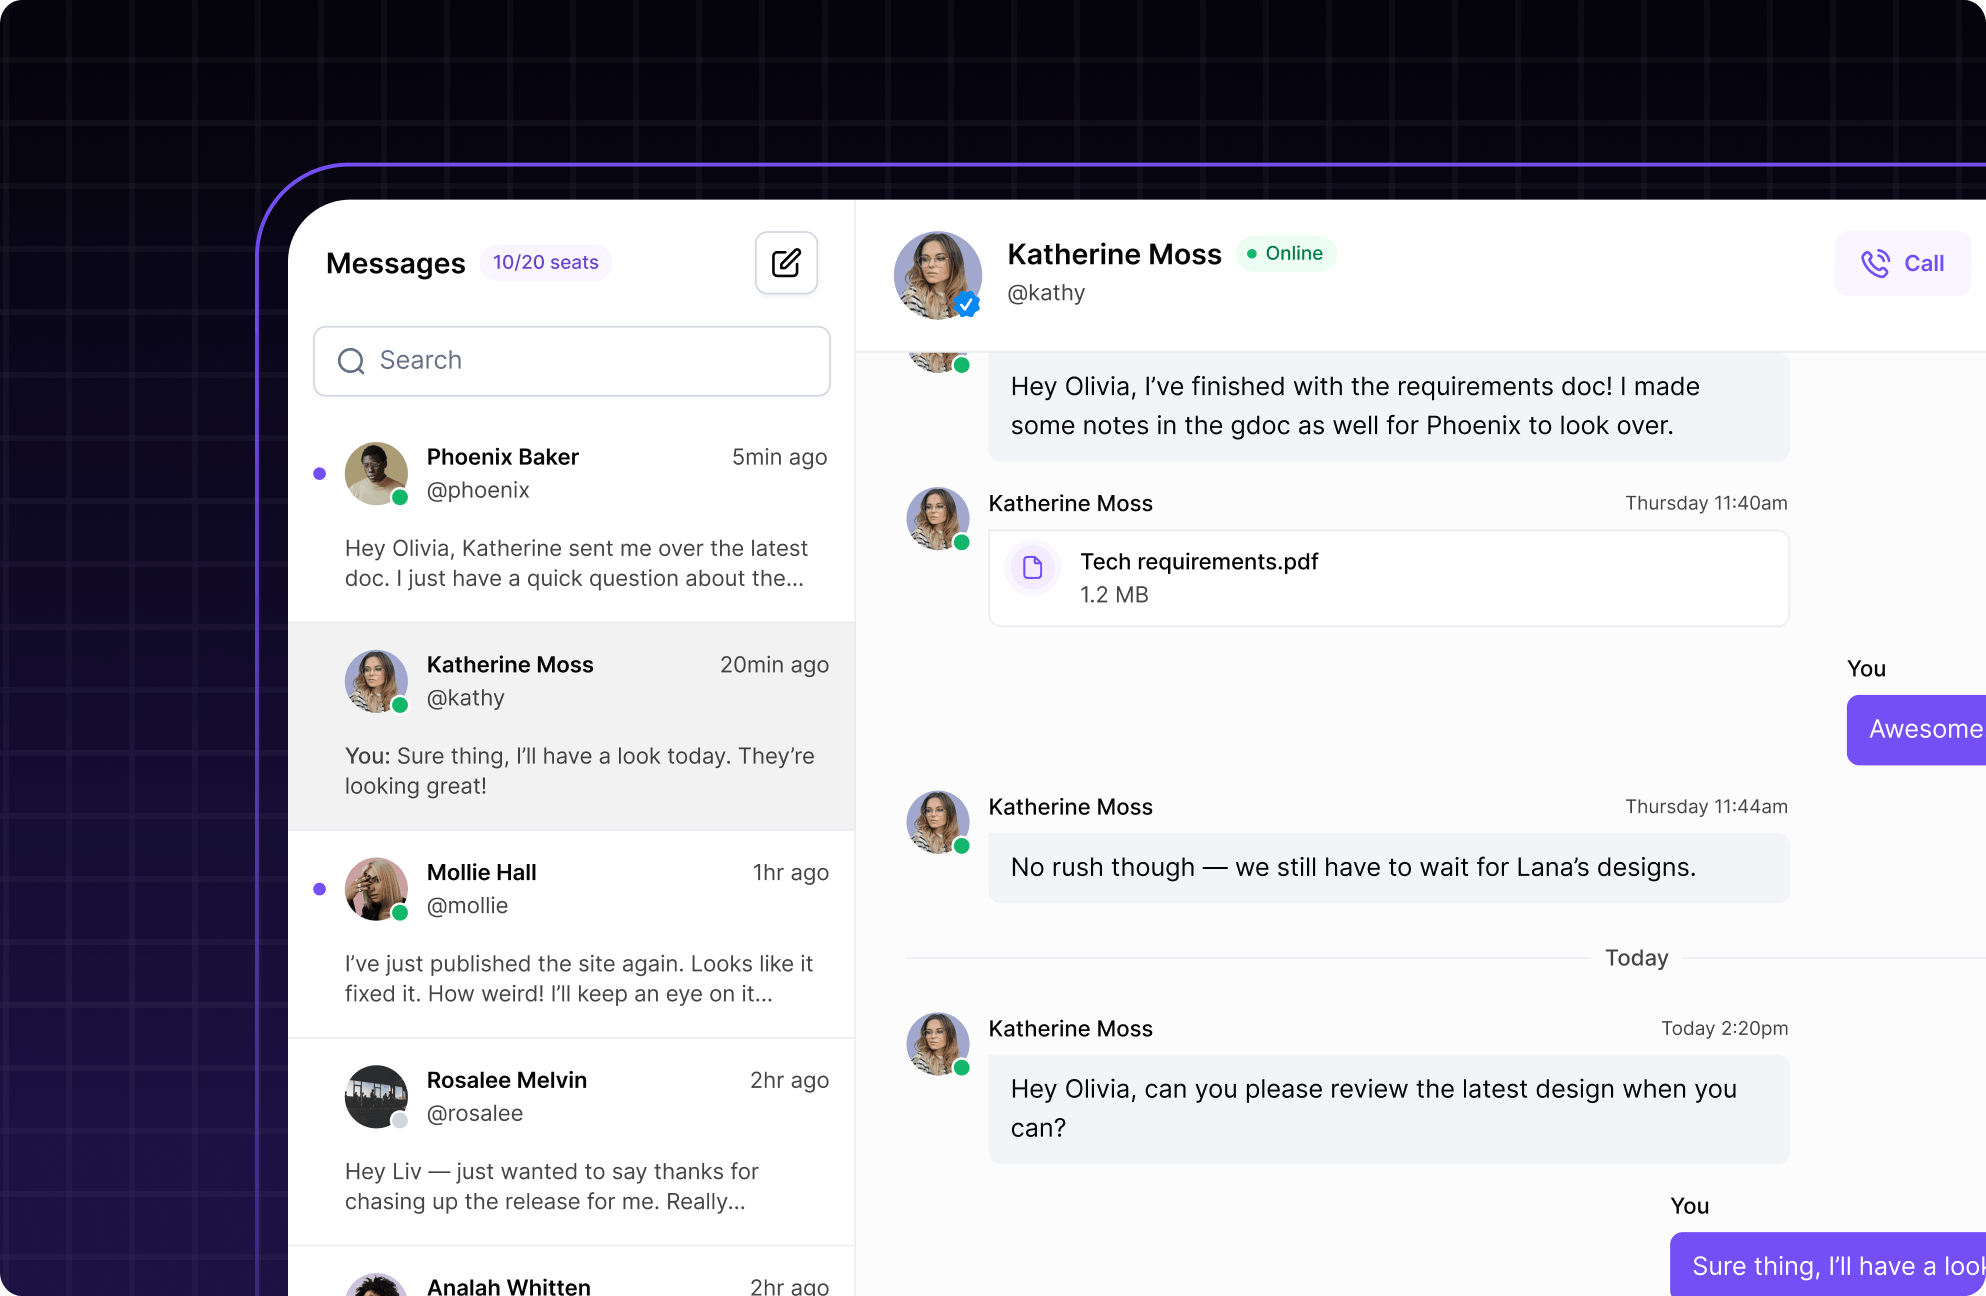Click the blue verified badge on Katherine's avatar

[x=967, y=304]
